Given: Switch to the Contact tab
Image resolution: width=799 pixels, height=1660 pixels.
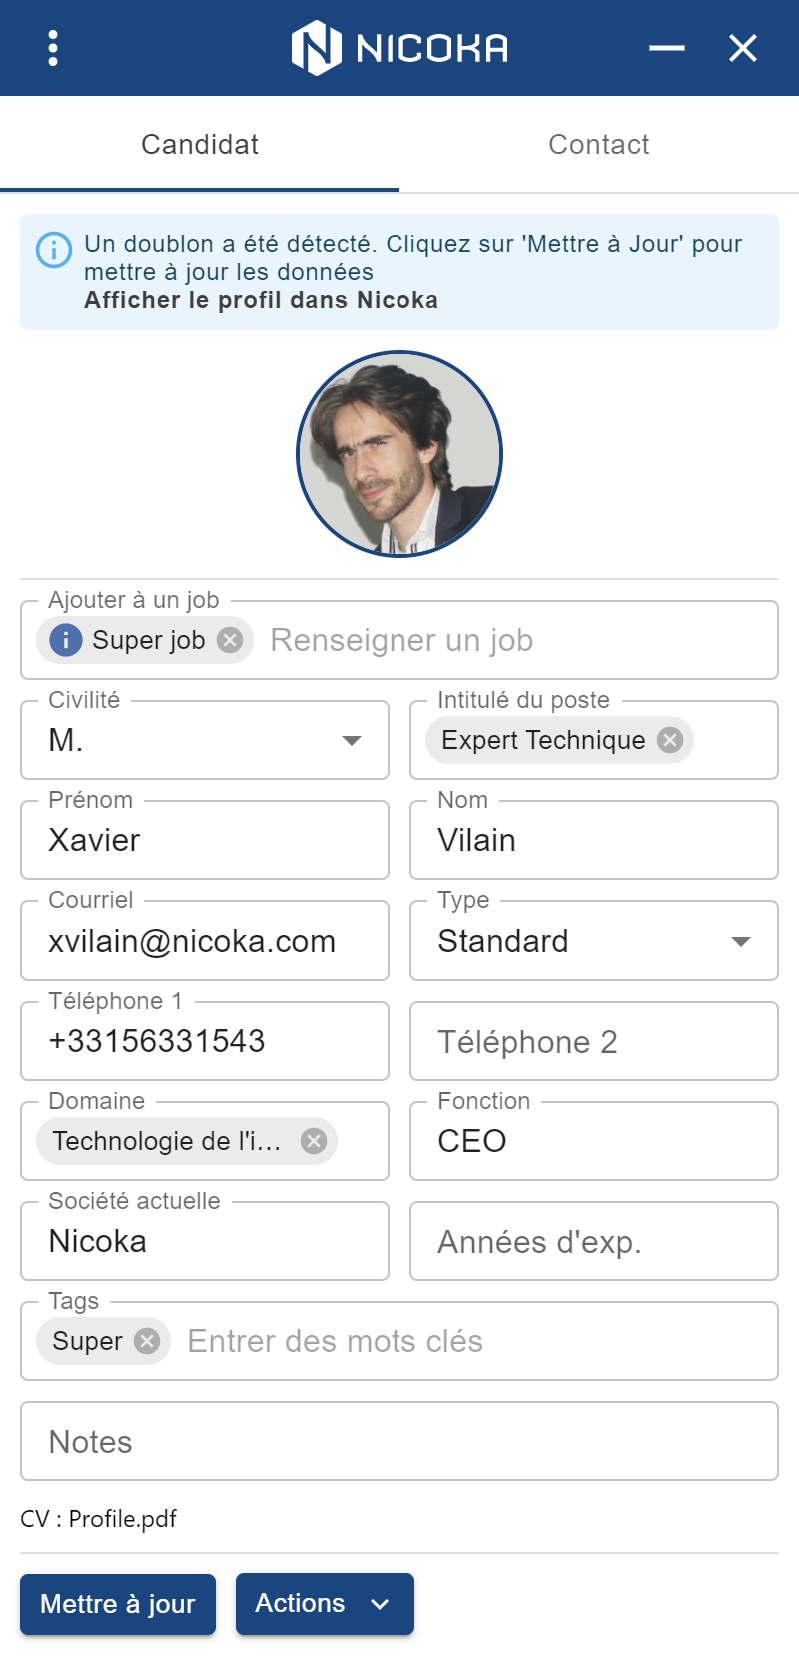Looking at the screenshot, I should click(x=599, y=145).
